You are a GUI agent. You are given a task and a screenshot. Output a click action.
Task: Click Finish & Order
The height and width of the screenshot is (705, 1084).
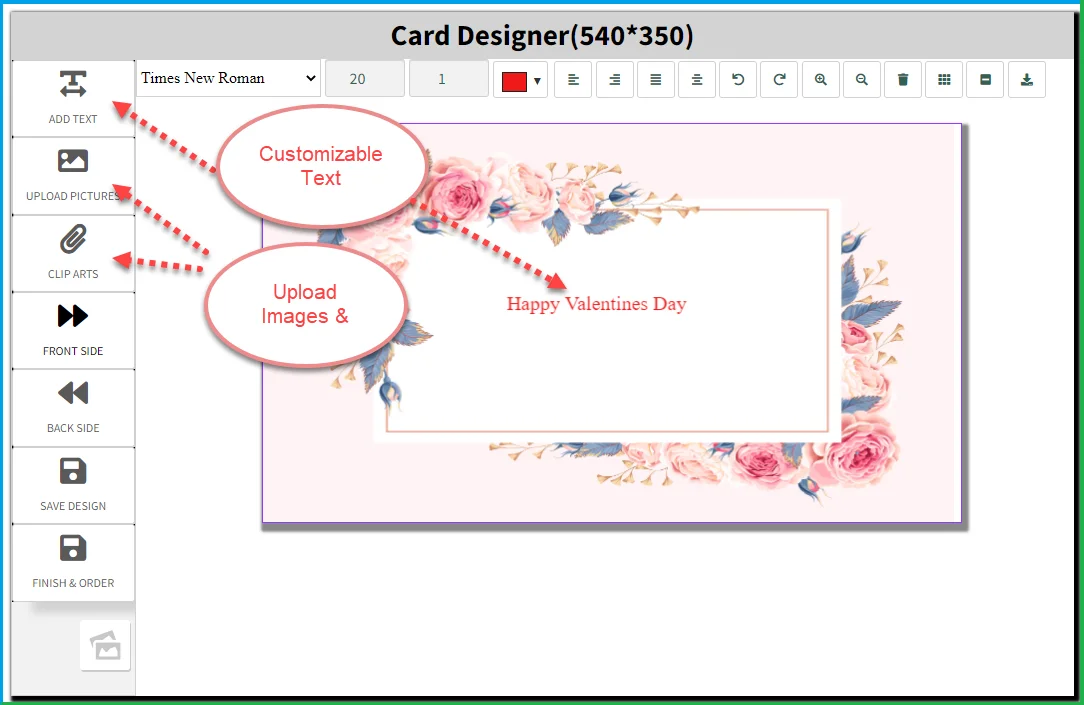(73, 563)
